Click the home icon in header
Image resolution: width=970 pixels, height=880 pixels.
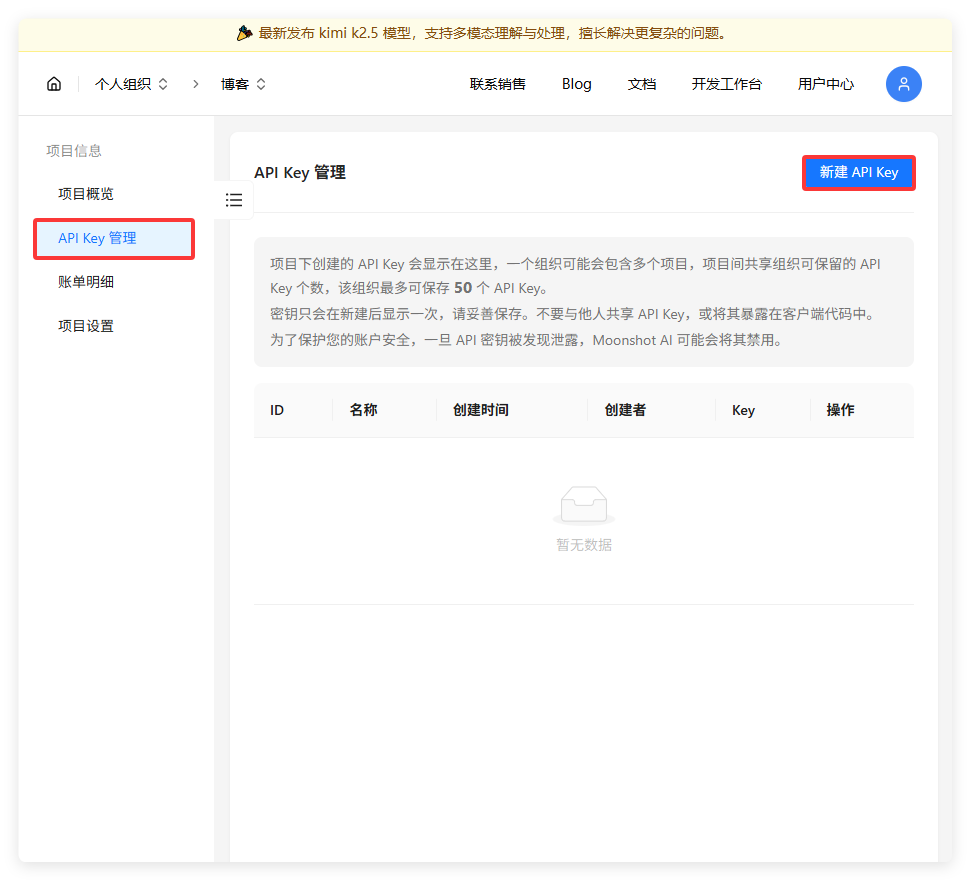[x=54, y=84]
